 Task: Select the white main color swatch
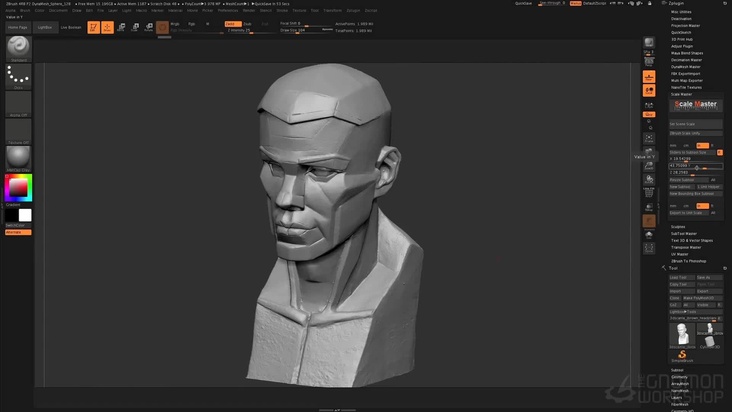pos(25,215)
